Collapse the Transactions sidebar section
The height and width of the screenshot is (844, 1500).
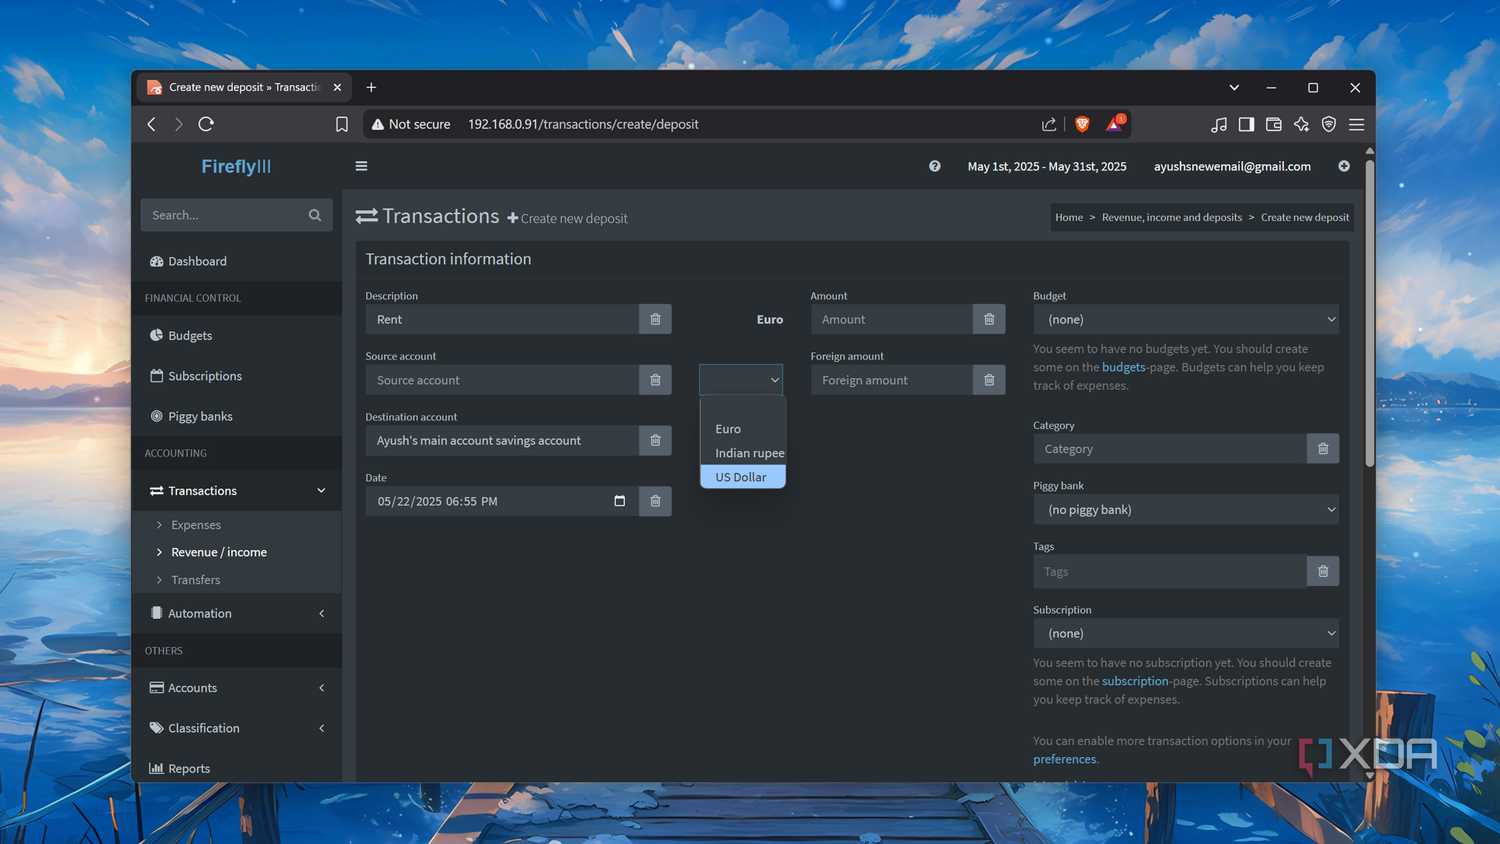pos(321,491)
